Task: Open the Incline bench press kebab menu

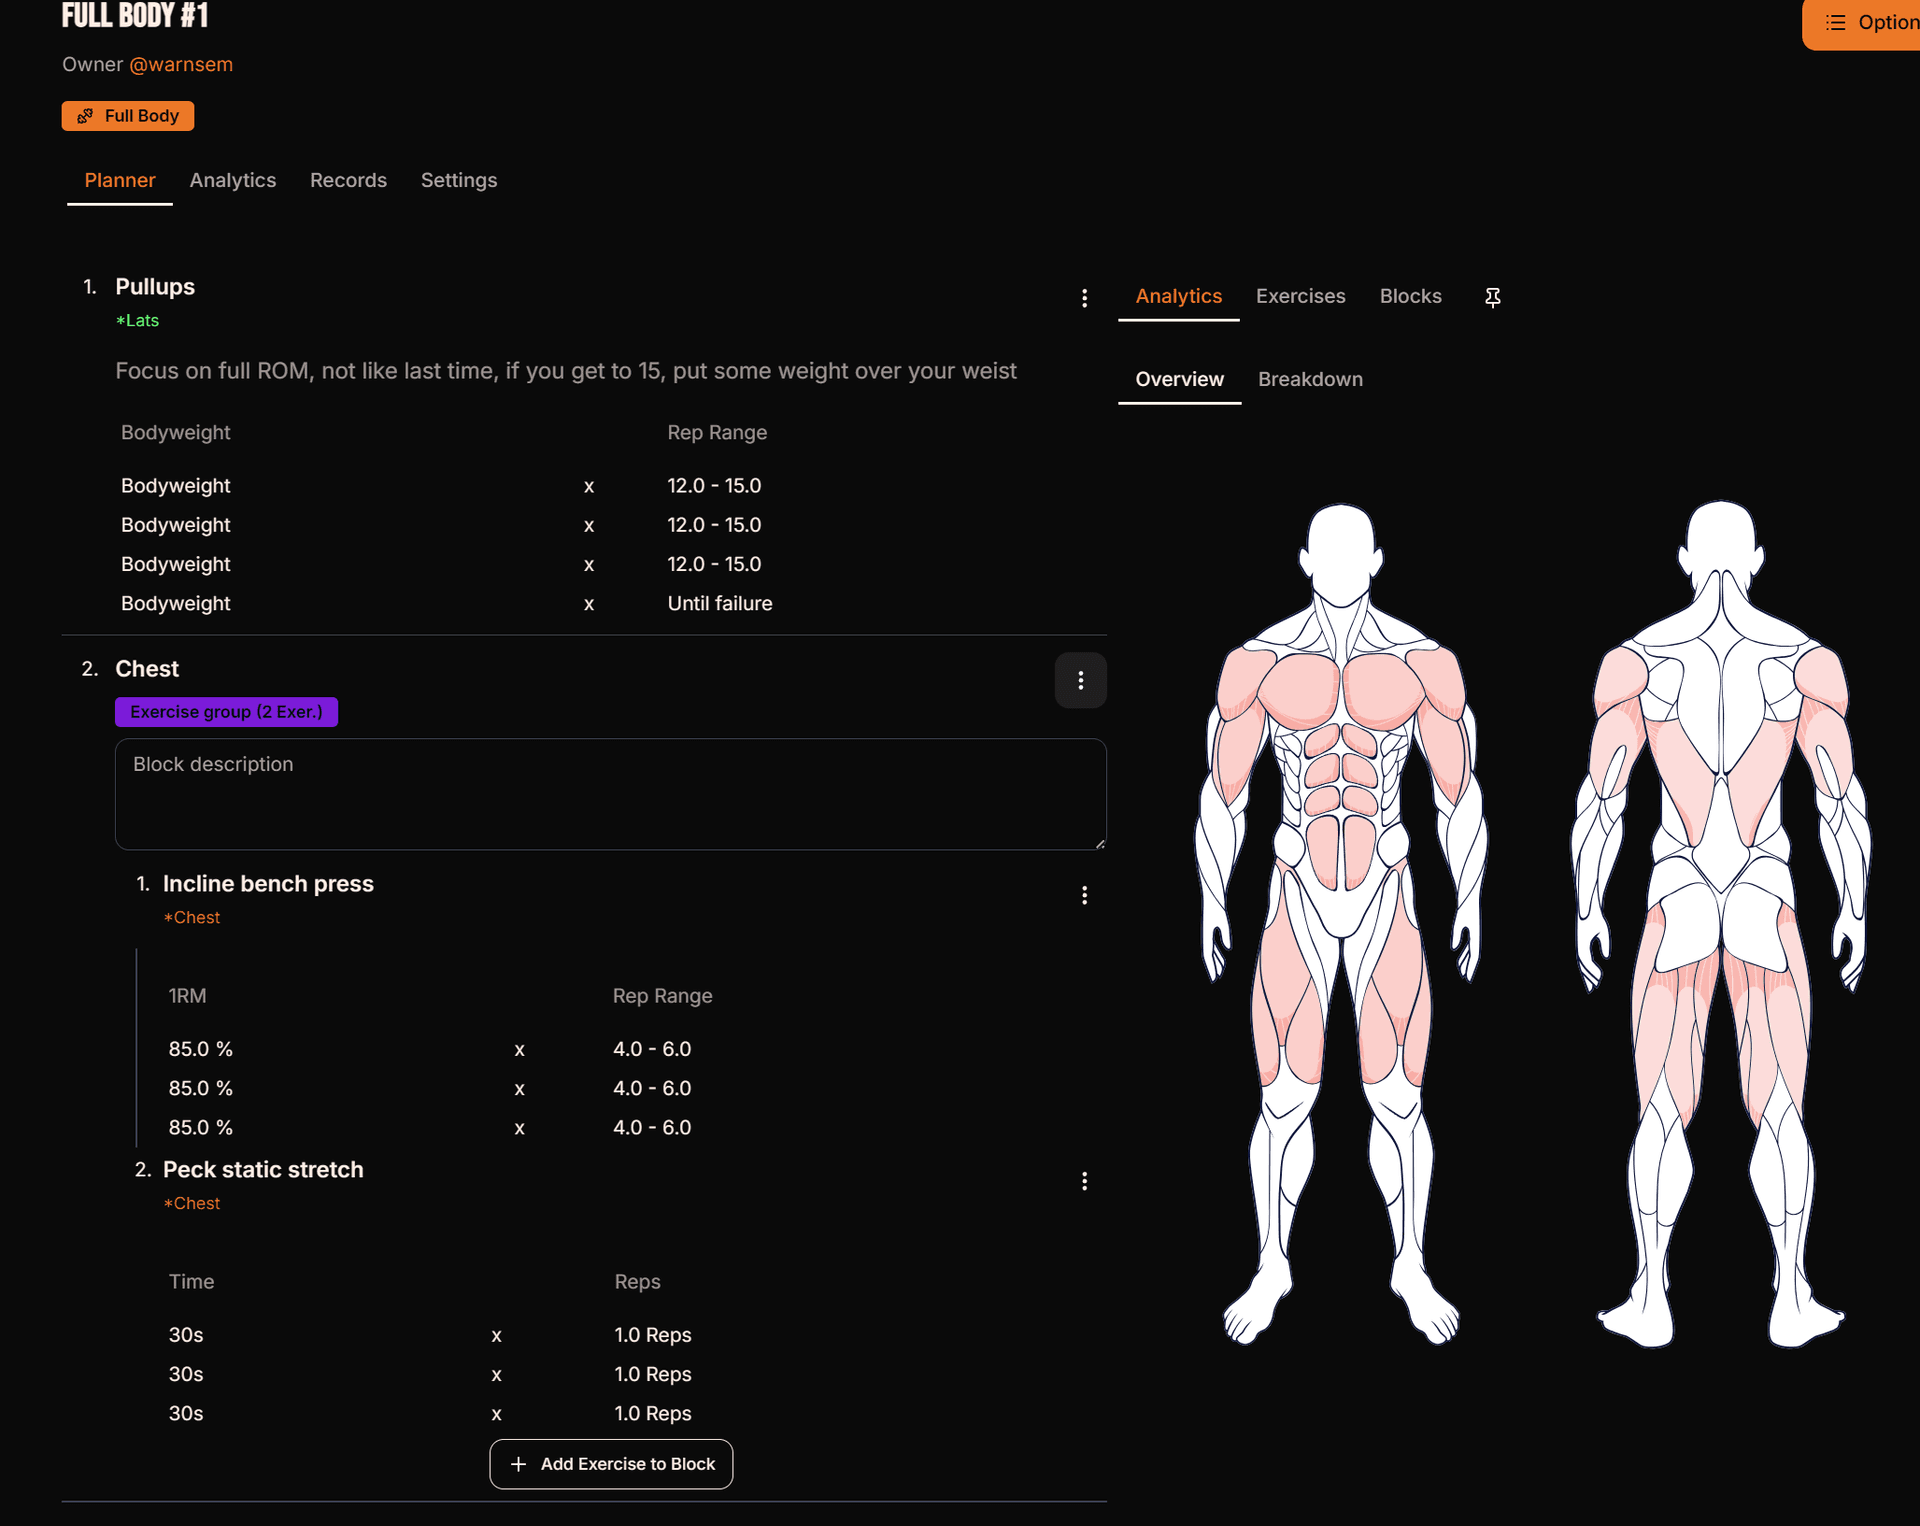Action: [x=1085, y=895]
